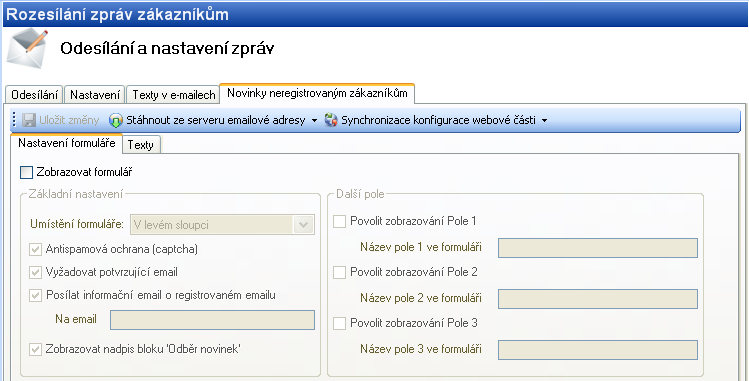The width and height of the screenshot is (749, 381).
Task: Switch to the Odesílání tab
Action: tap(34, 95)
